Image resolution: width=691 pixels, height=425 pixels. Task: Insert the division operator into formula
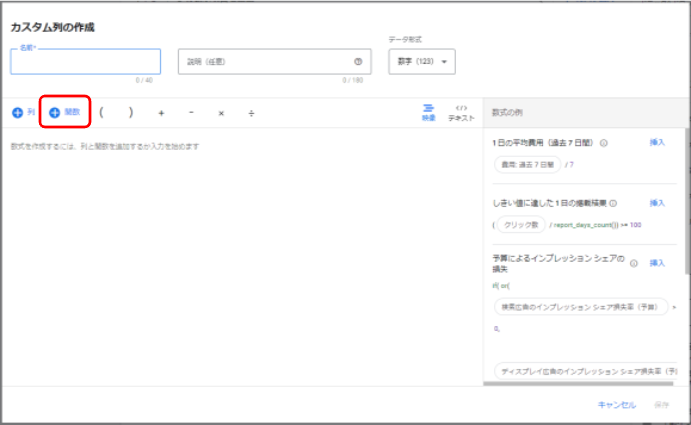point(251,113)
